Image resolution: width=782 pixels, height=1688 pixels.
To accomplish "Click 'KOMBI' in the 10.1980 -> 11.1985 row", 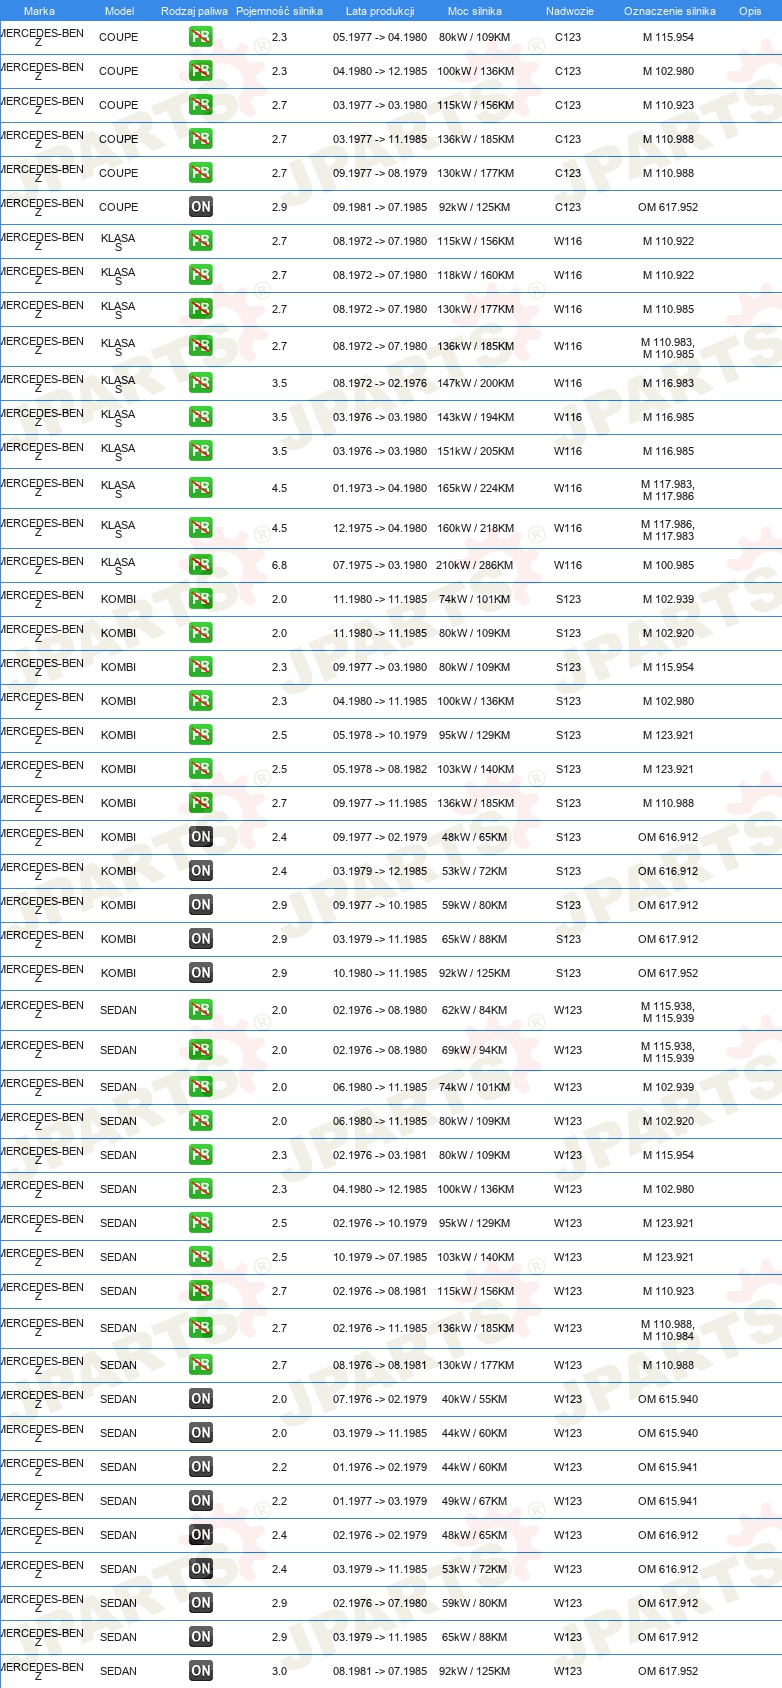I will pyautogui.click(x=118, y=973).
